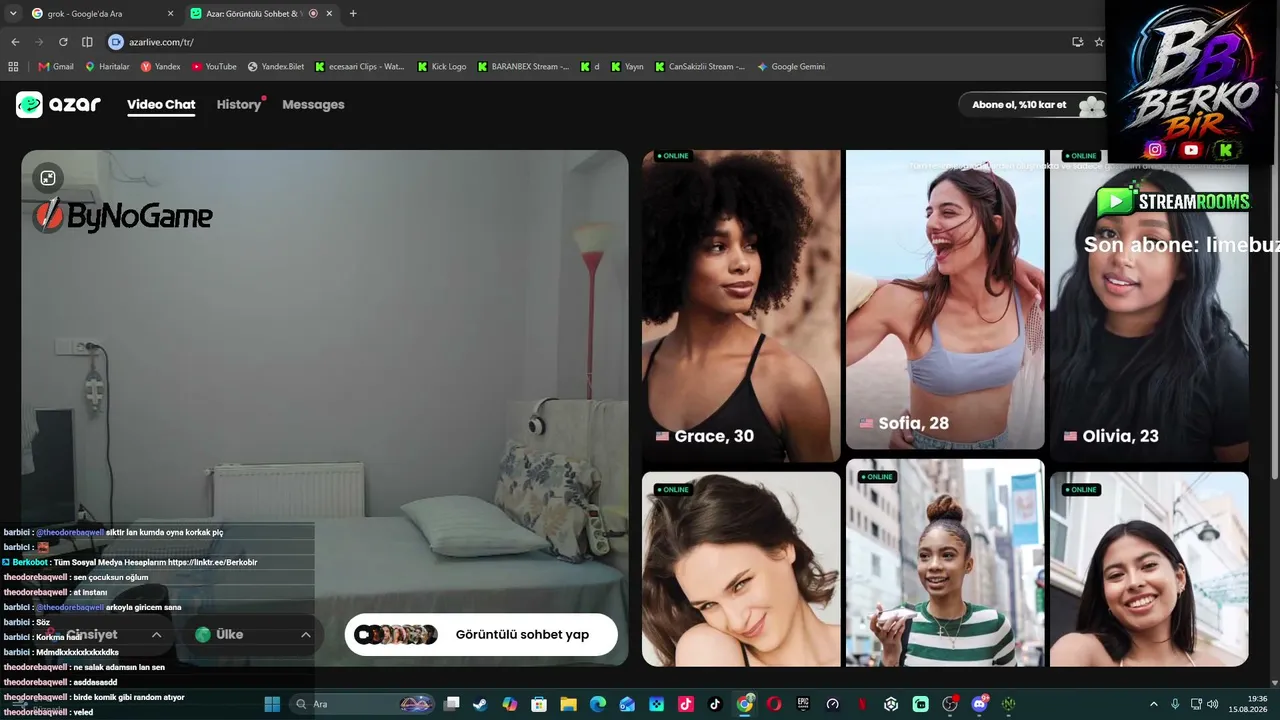
Task: Open Opera browser from the taskbar
Action: tap(774, 704)
